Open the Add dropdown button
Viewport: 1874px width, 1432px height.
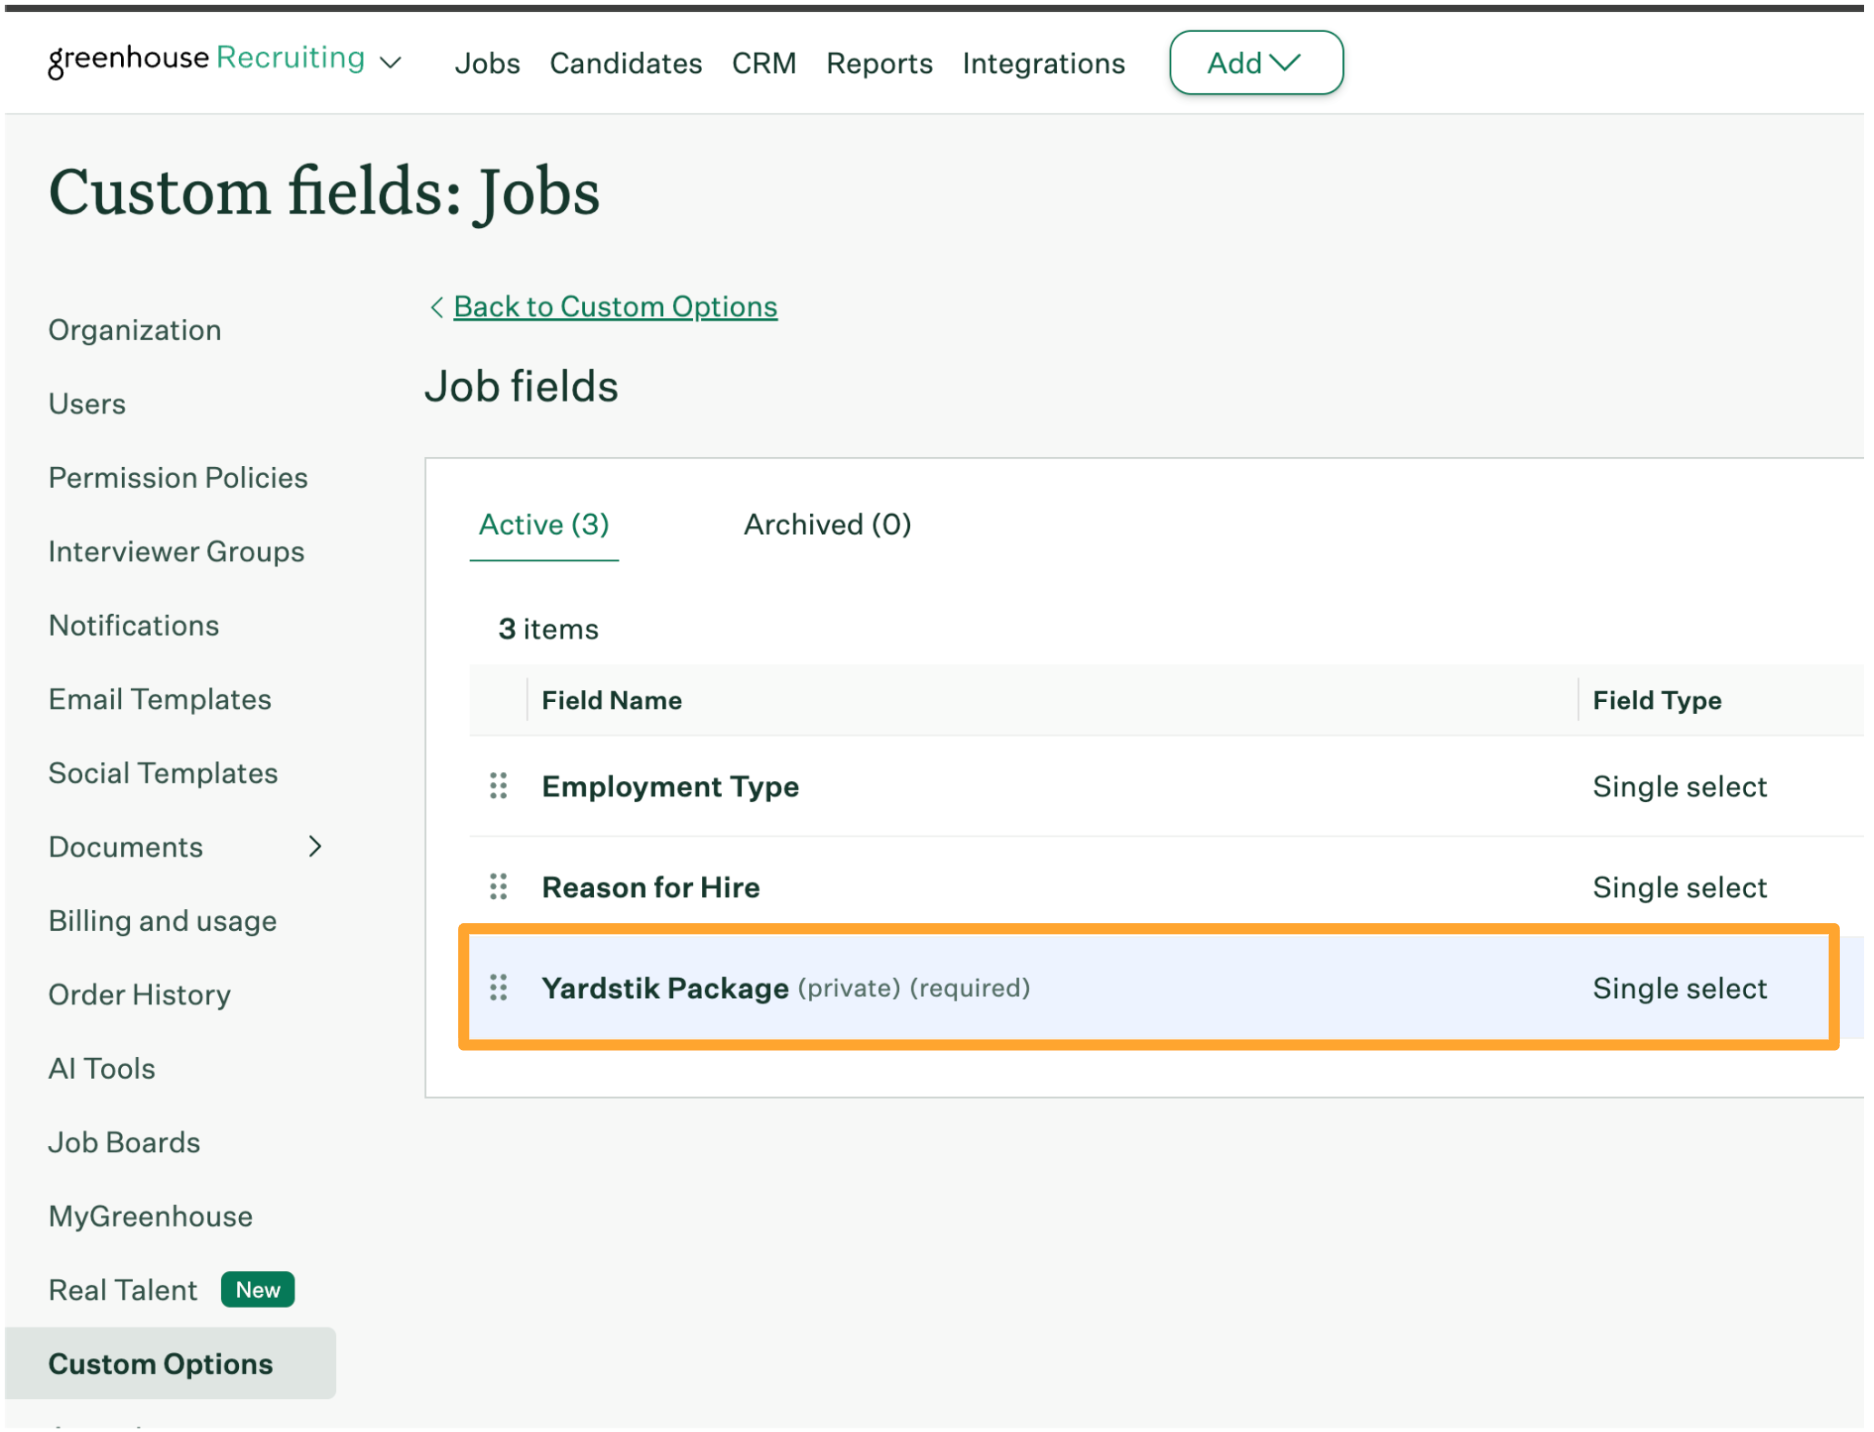tap(1256, 63)
